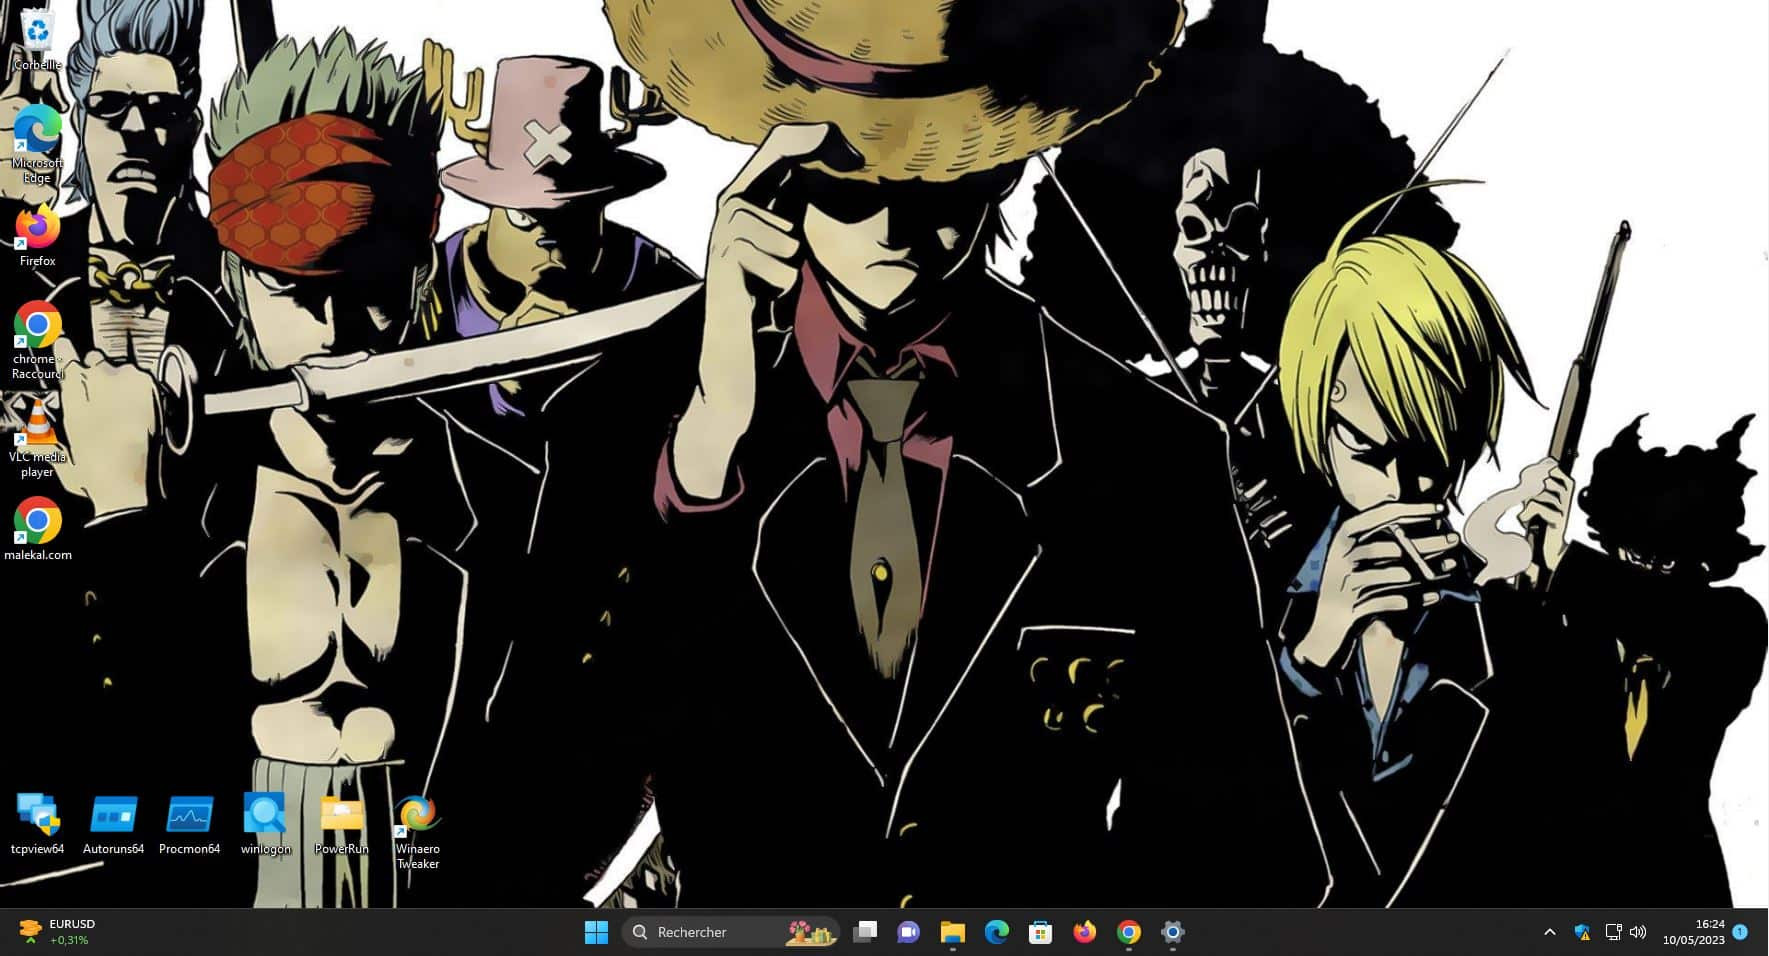Select the Autoruns64 desktop icon
The width and height of the screenshot is (1769, 956).
click(113, 824)
